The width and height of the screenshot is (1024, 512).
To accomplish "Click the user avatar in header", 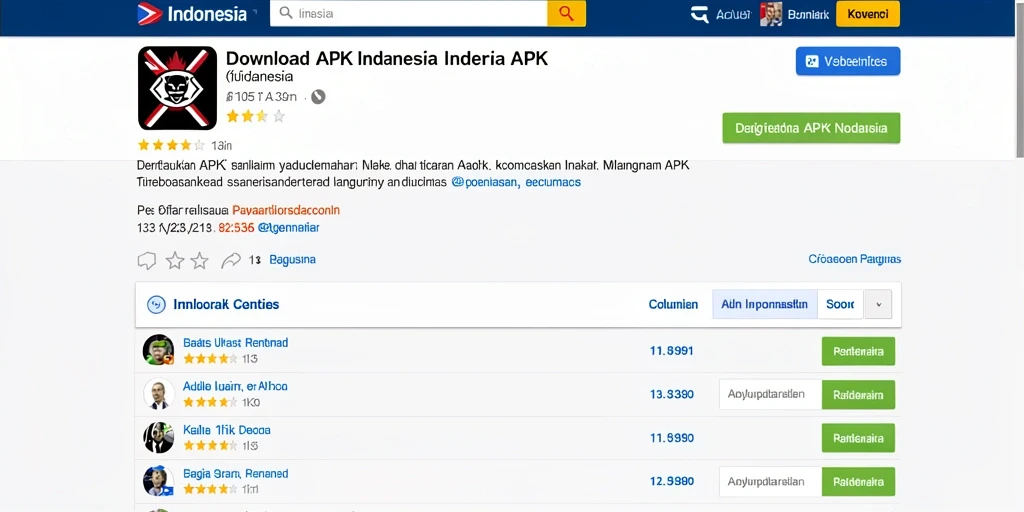I will click(771, 14).
